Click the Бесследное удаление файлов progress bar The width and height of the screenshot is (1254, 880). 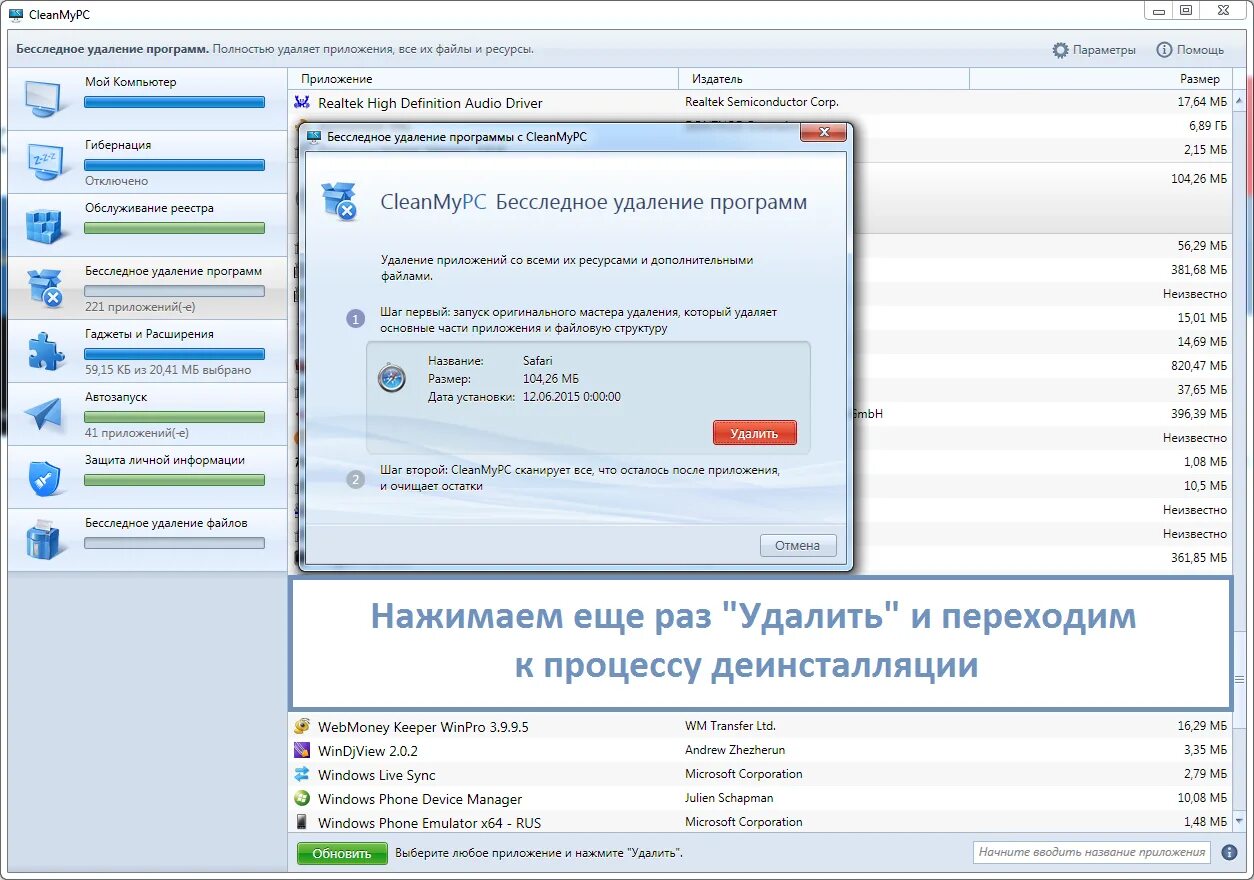[175, 543]
